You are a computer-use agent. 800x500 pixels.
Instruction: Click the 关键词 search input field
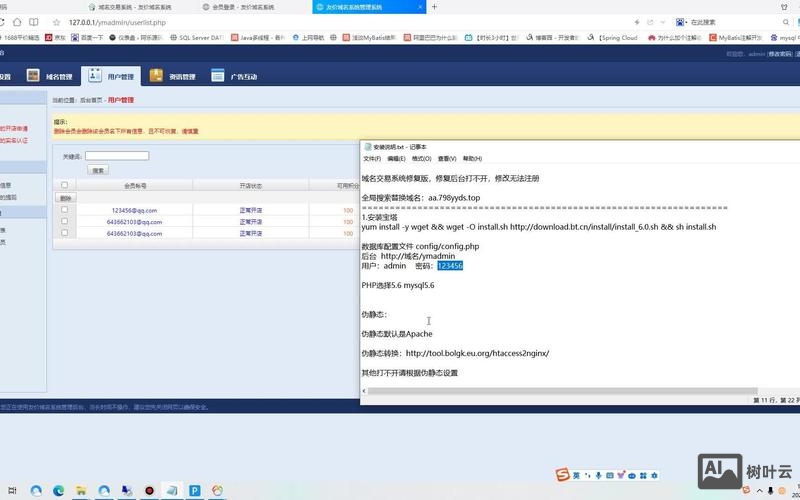pyautogui.click(x=117, y=156)
